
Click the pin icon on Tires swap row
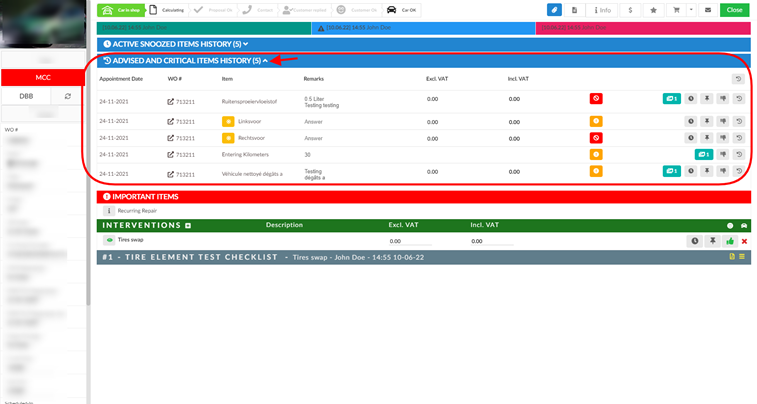(713, 241)
